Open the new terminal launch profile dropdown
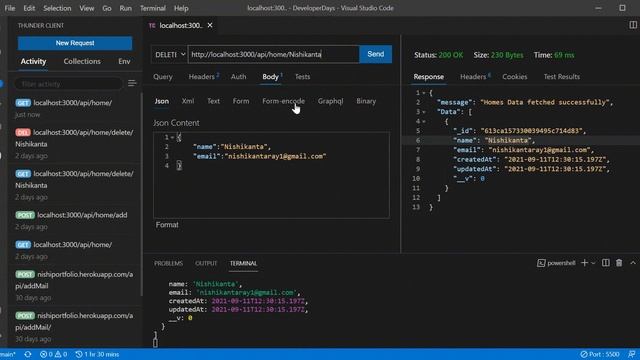Viewport: 640px width, 360px height. [x=593, y=263]
